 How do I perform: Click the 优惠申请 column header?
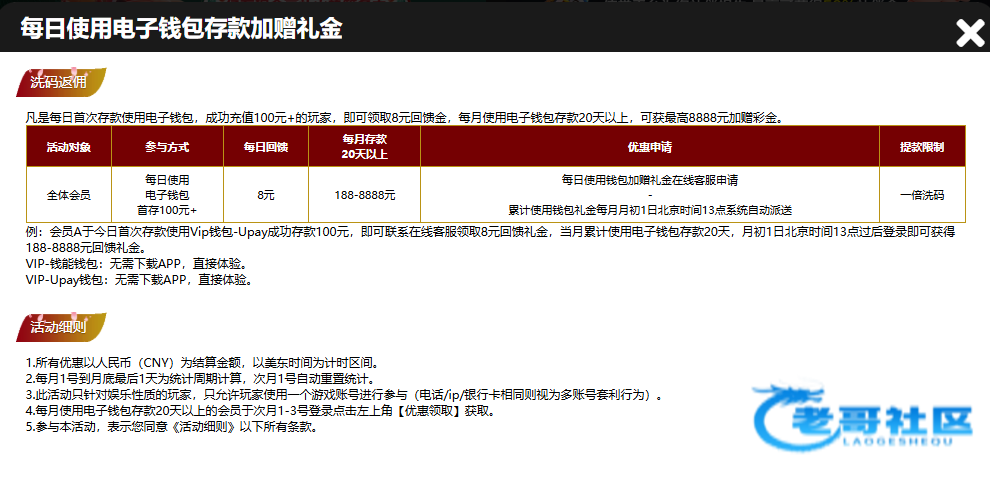click(649, 146)
